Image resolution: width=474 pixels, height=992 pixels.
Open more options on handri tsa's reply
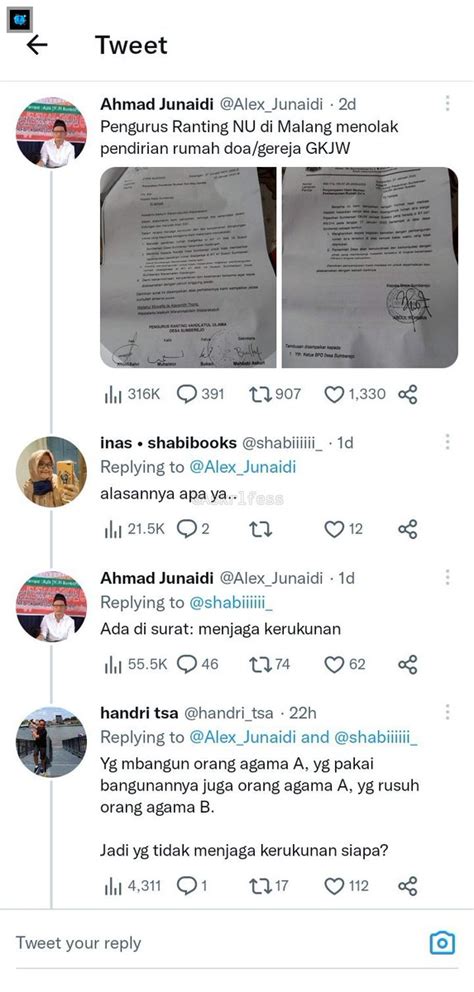[x=447, y=712]
